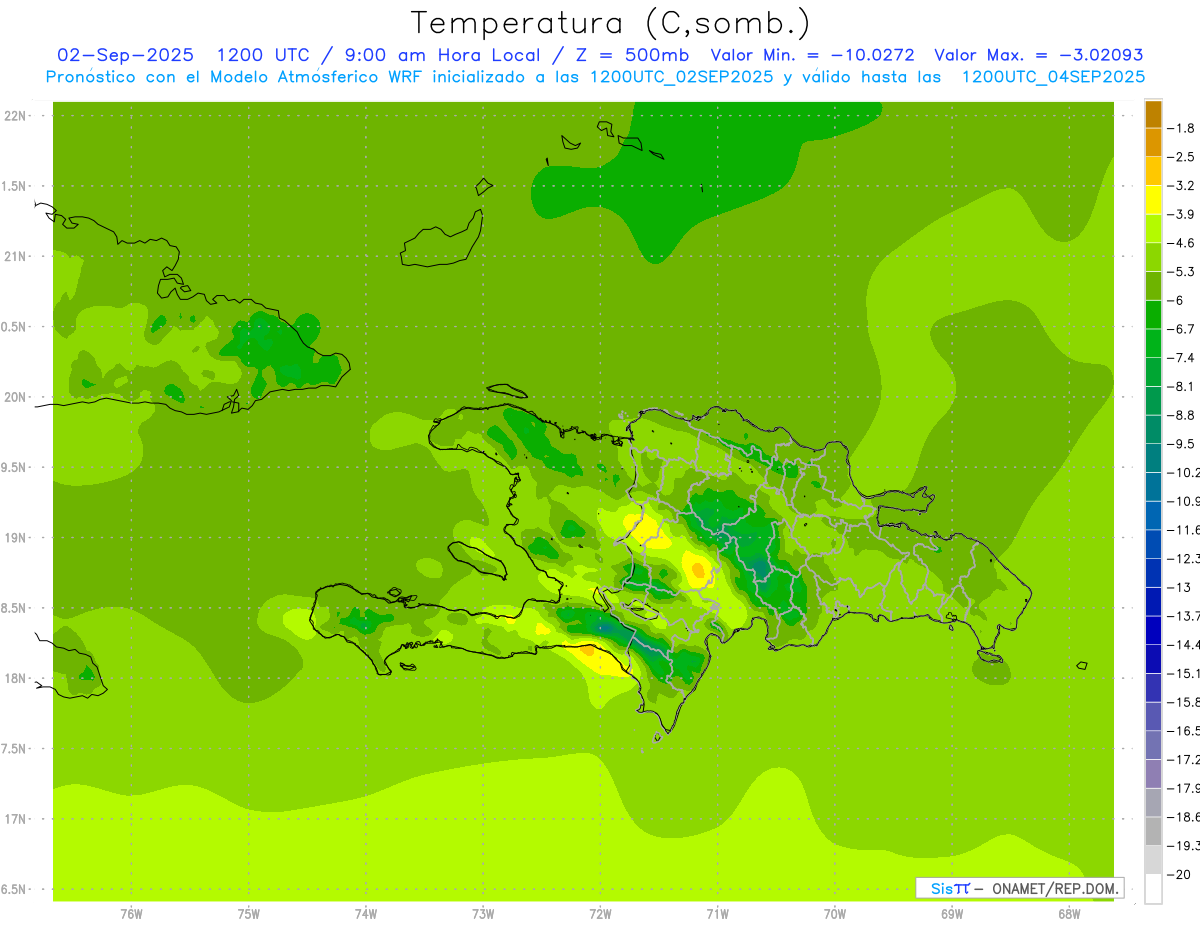Pick the white swatch below -20 on colorbar

coord(1153,888)
